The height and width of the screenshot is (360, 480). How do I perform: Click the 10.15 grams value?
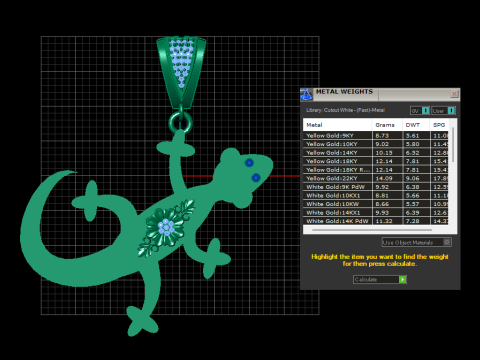(x=384, y=153)
